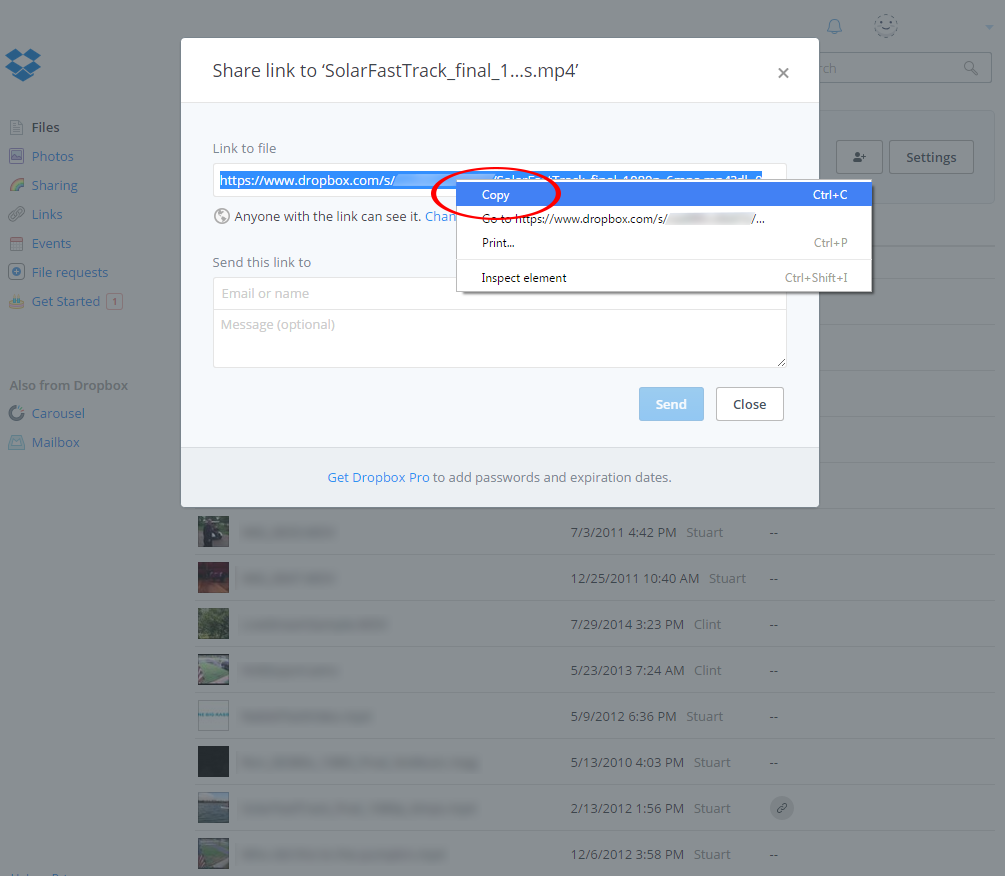This screenshot has width=1005, height=876.
Task: Open thumbnail of the 12/25/2011 file
Action: coord(213,577)
